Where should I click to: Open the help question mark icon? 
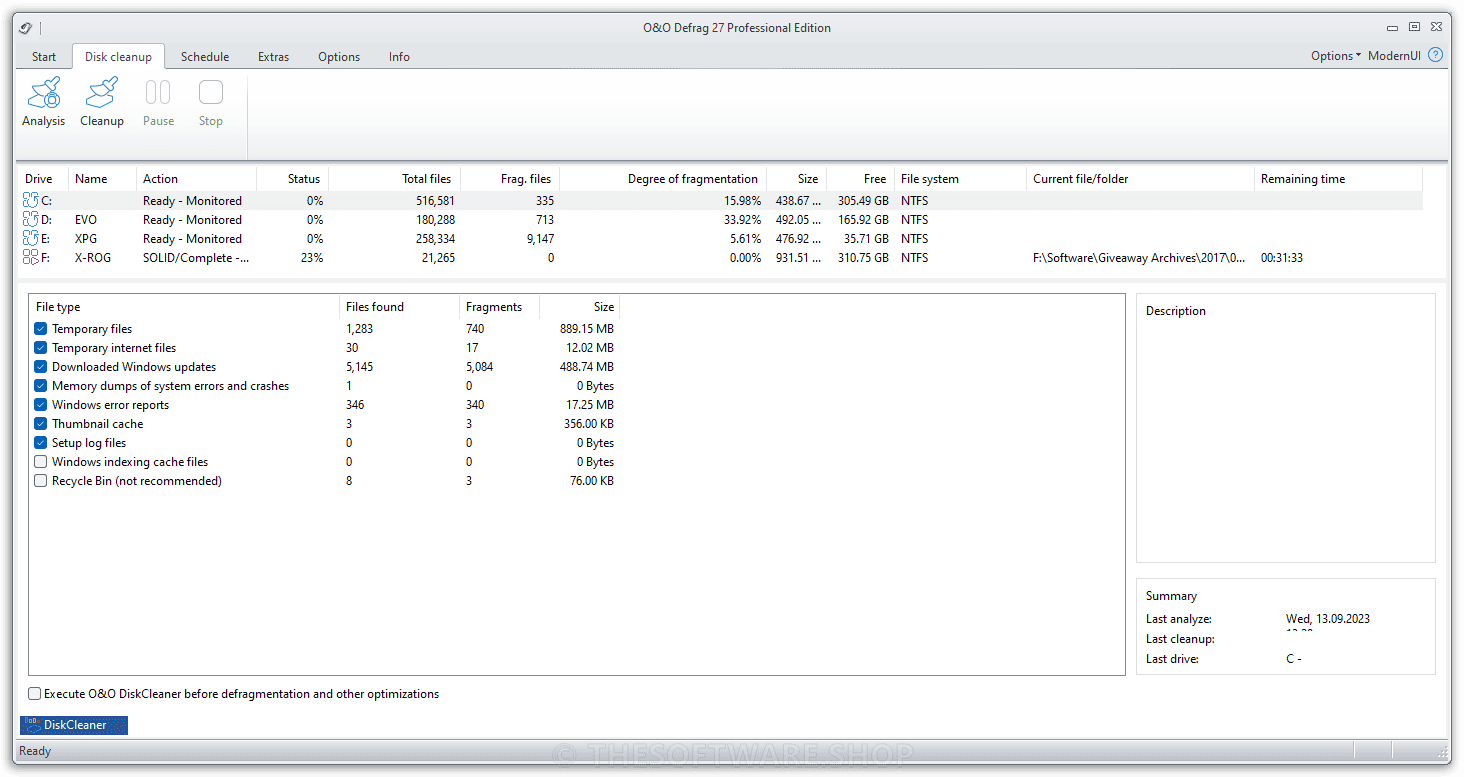pos(1436,55)
